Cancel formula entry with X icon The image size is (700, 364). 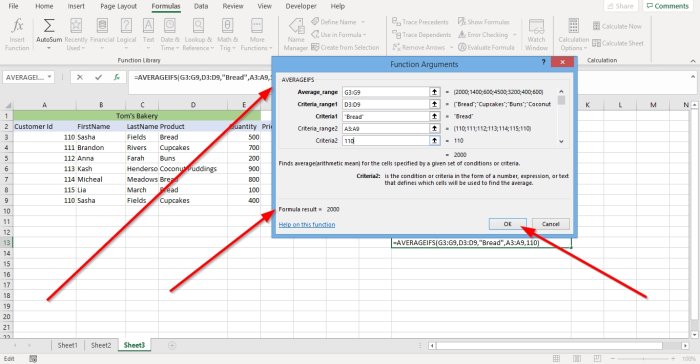click(79, 77)
